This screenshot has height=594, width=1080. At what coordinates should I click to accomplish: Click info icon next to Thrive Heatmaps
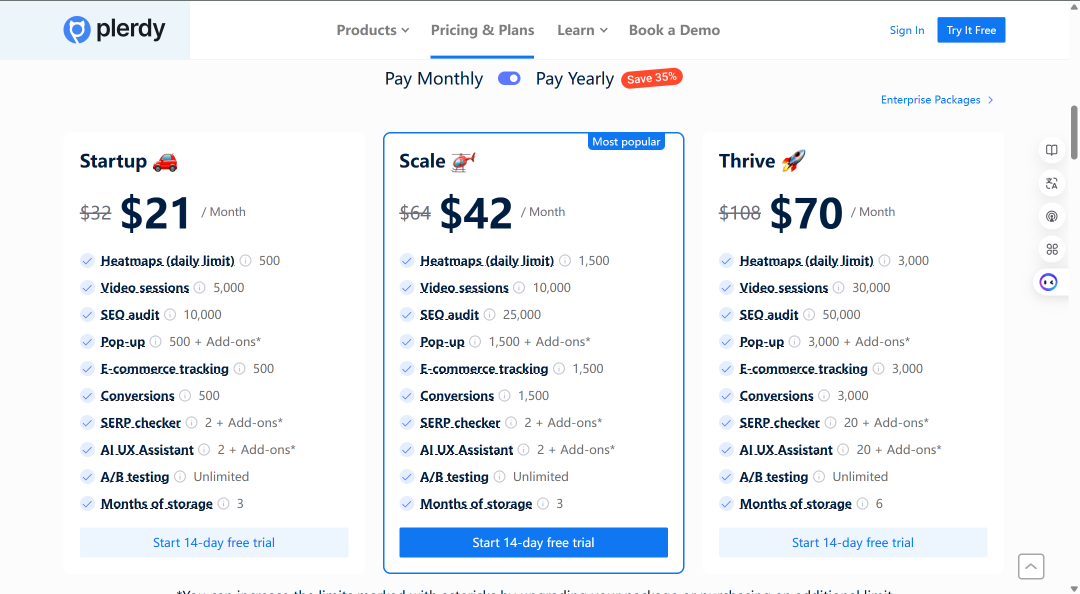pyautogui.click(x=884, y=260)
